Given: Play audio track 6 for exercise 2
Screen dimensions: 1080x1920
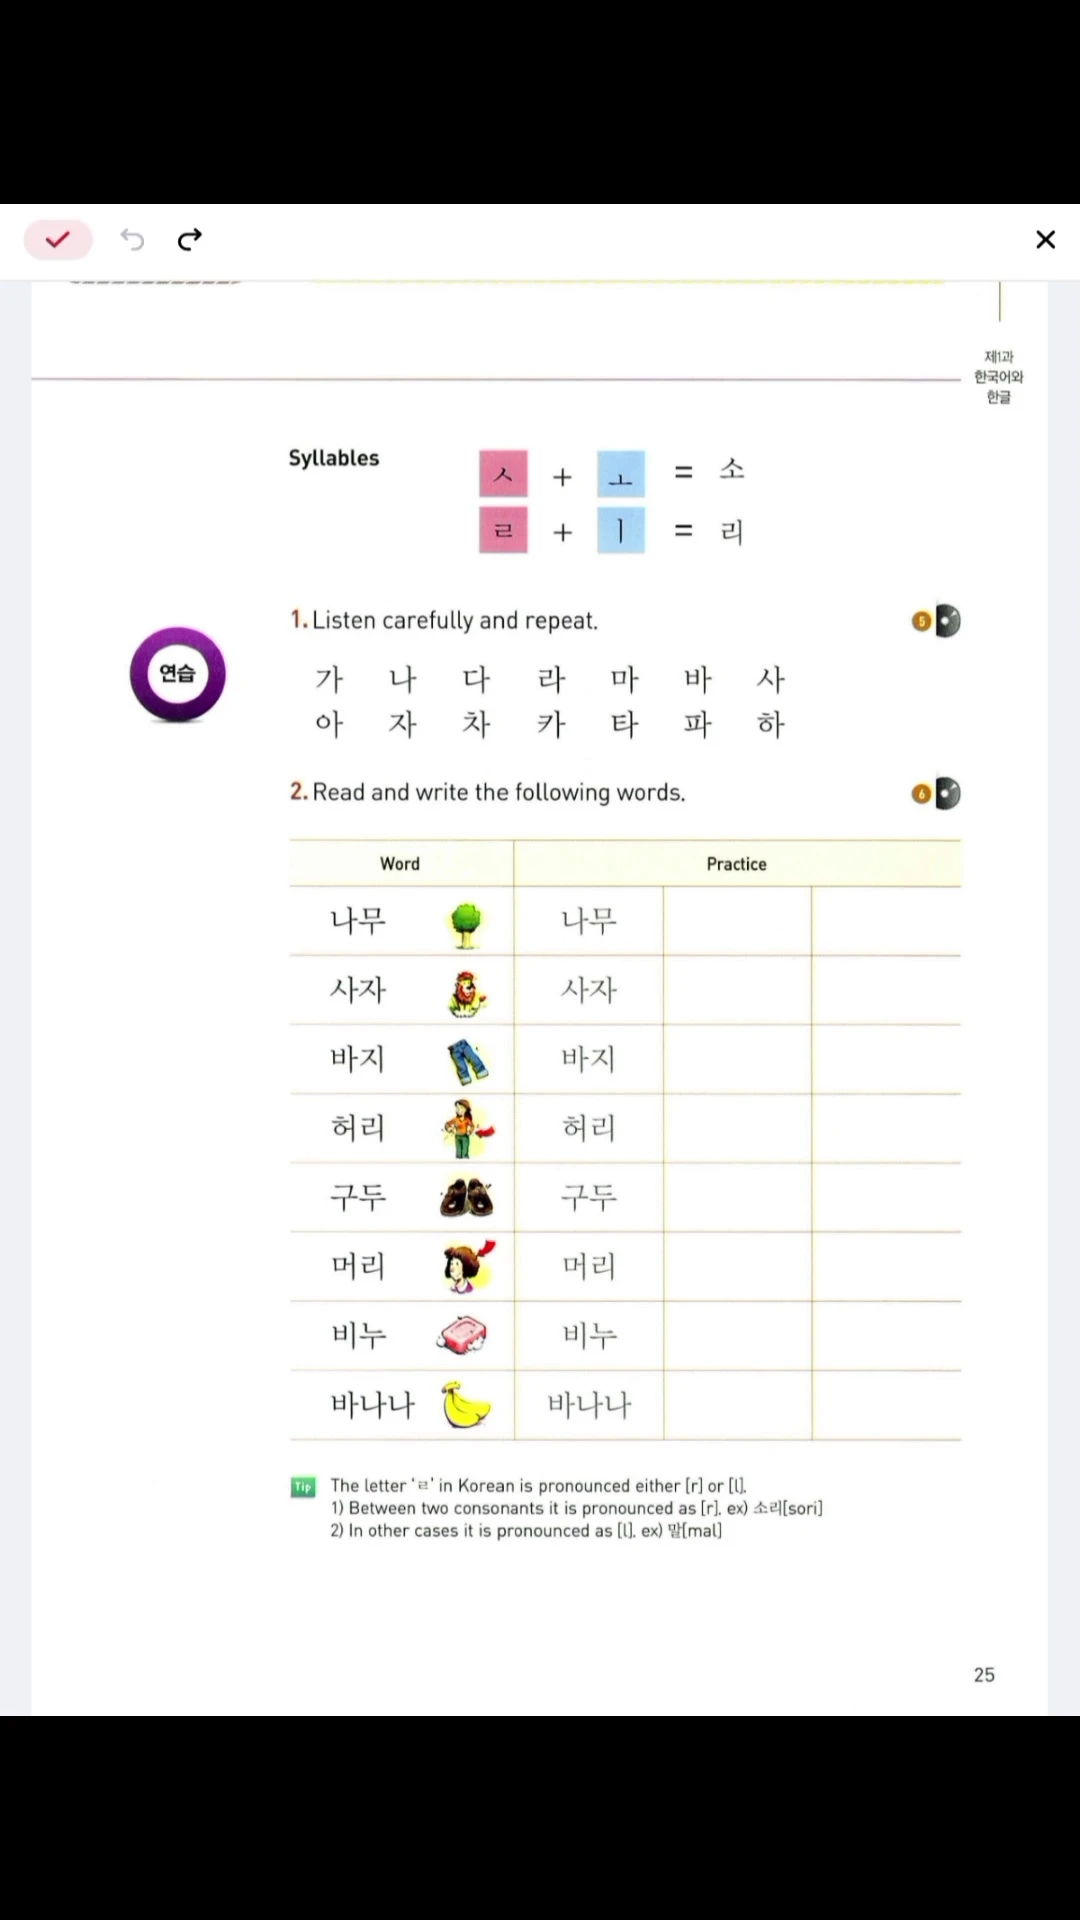Looking at the screenshot, I should 937,794.
